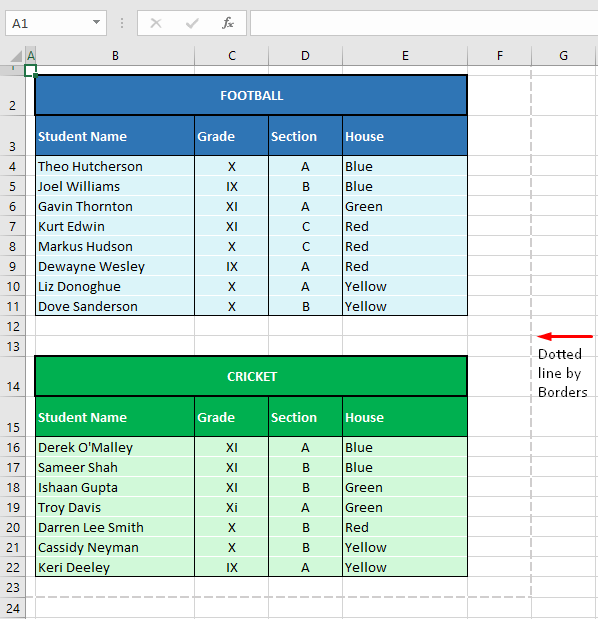Select row 2 header
Image resolution: width=598 pixels, height=619 pixels.
click(13, 95)
